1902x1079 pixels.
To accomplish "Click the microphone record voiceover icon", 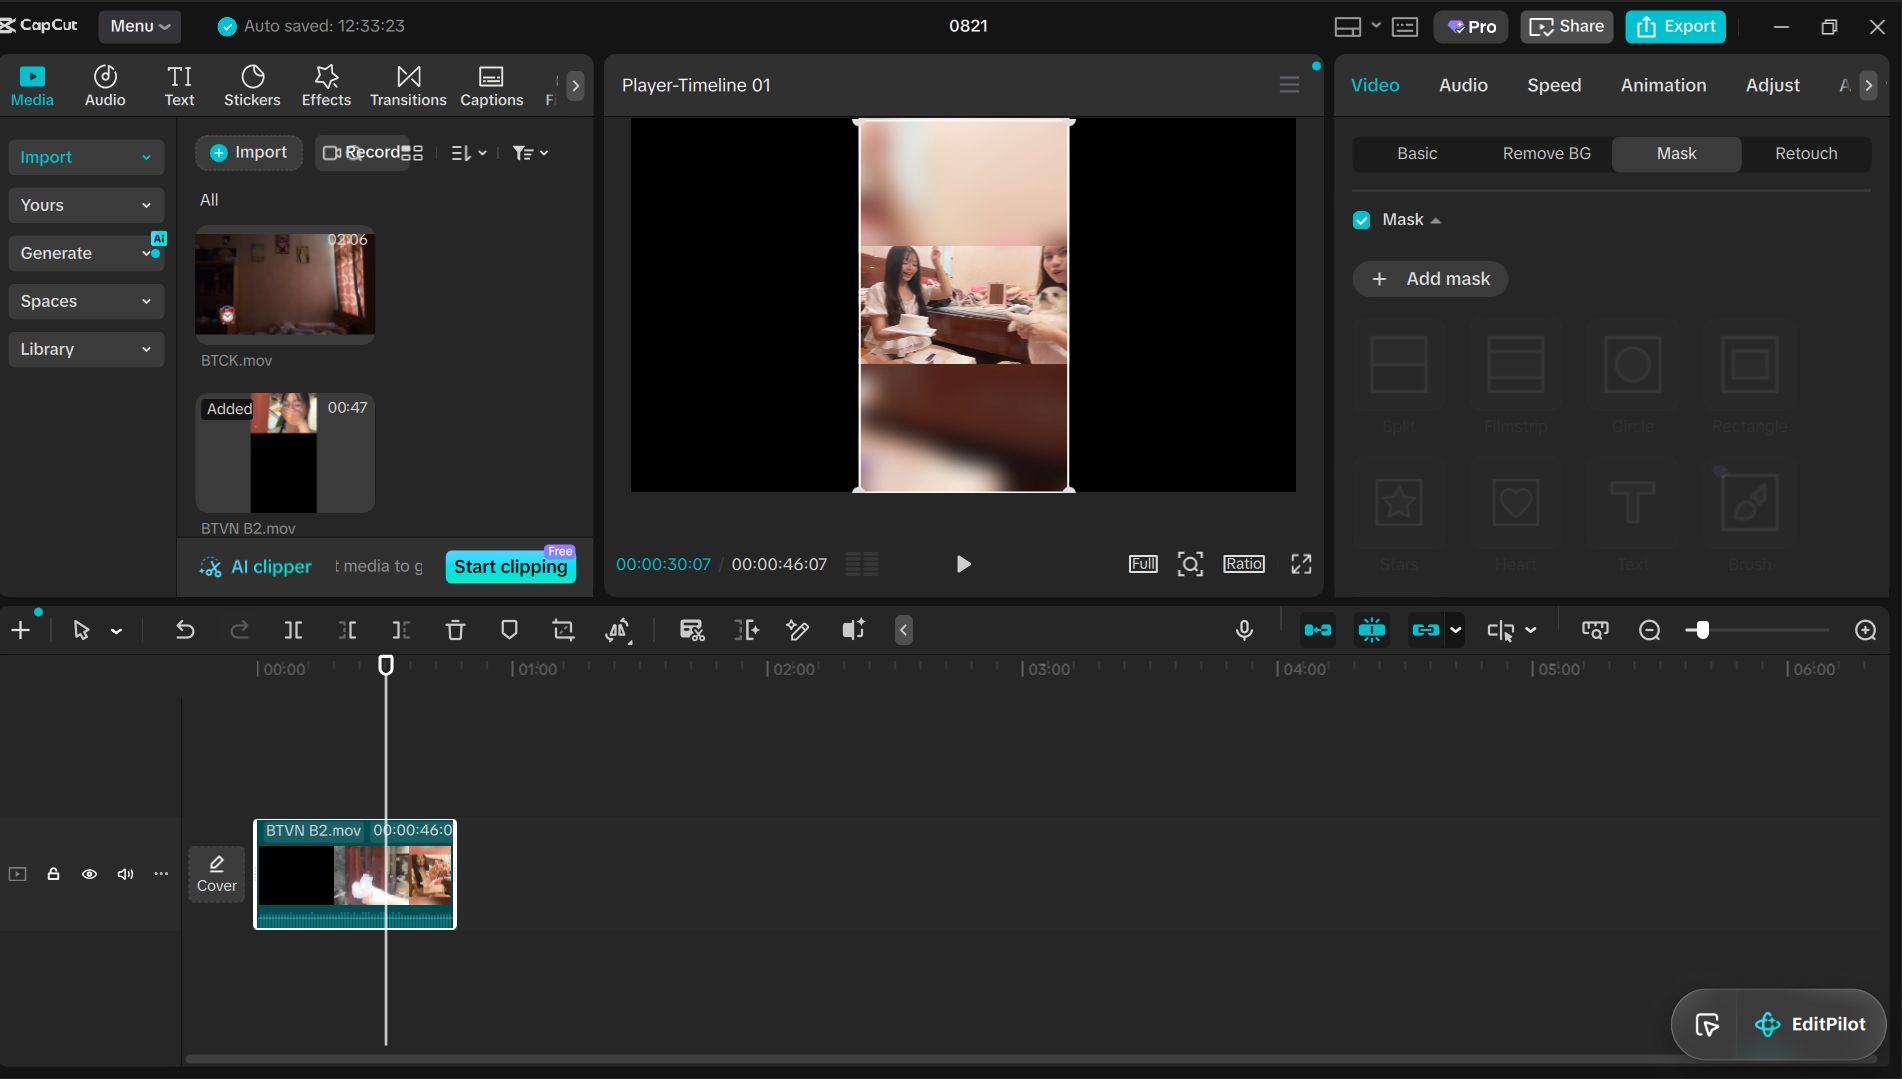I will [1244, 630].
